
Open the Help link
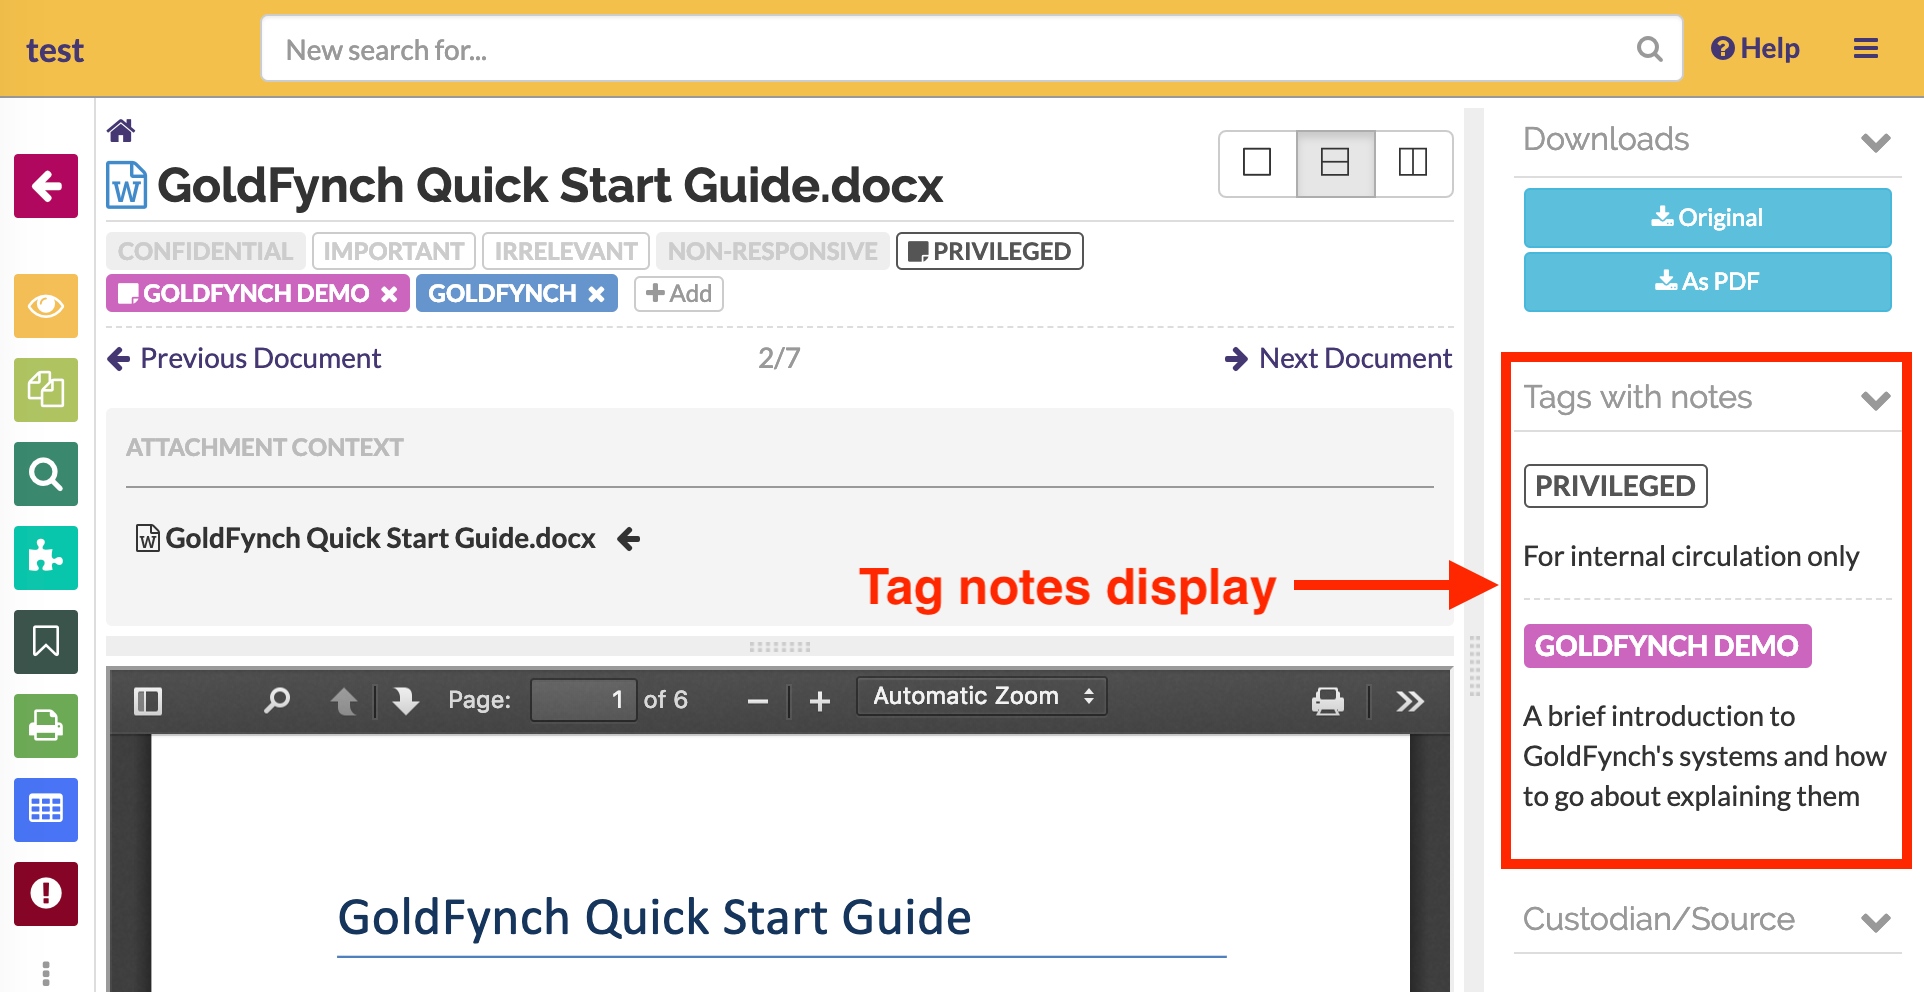pos(1755,49)
